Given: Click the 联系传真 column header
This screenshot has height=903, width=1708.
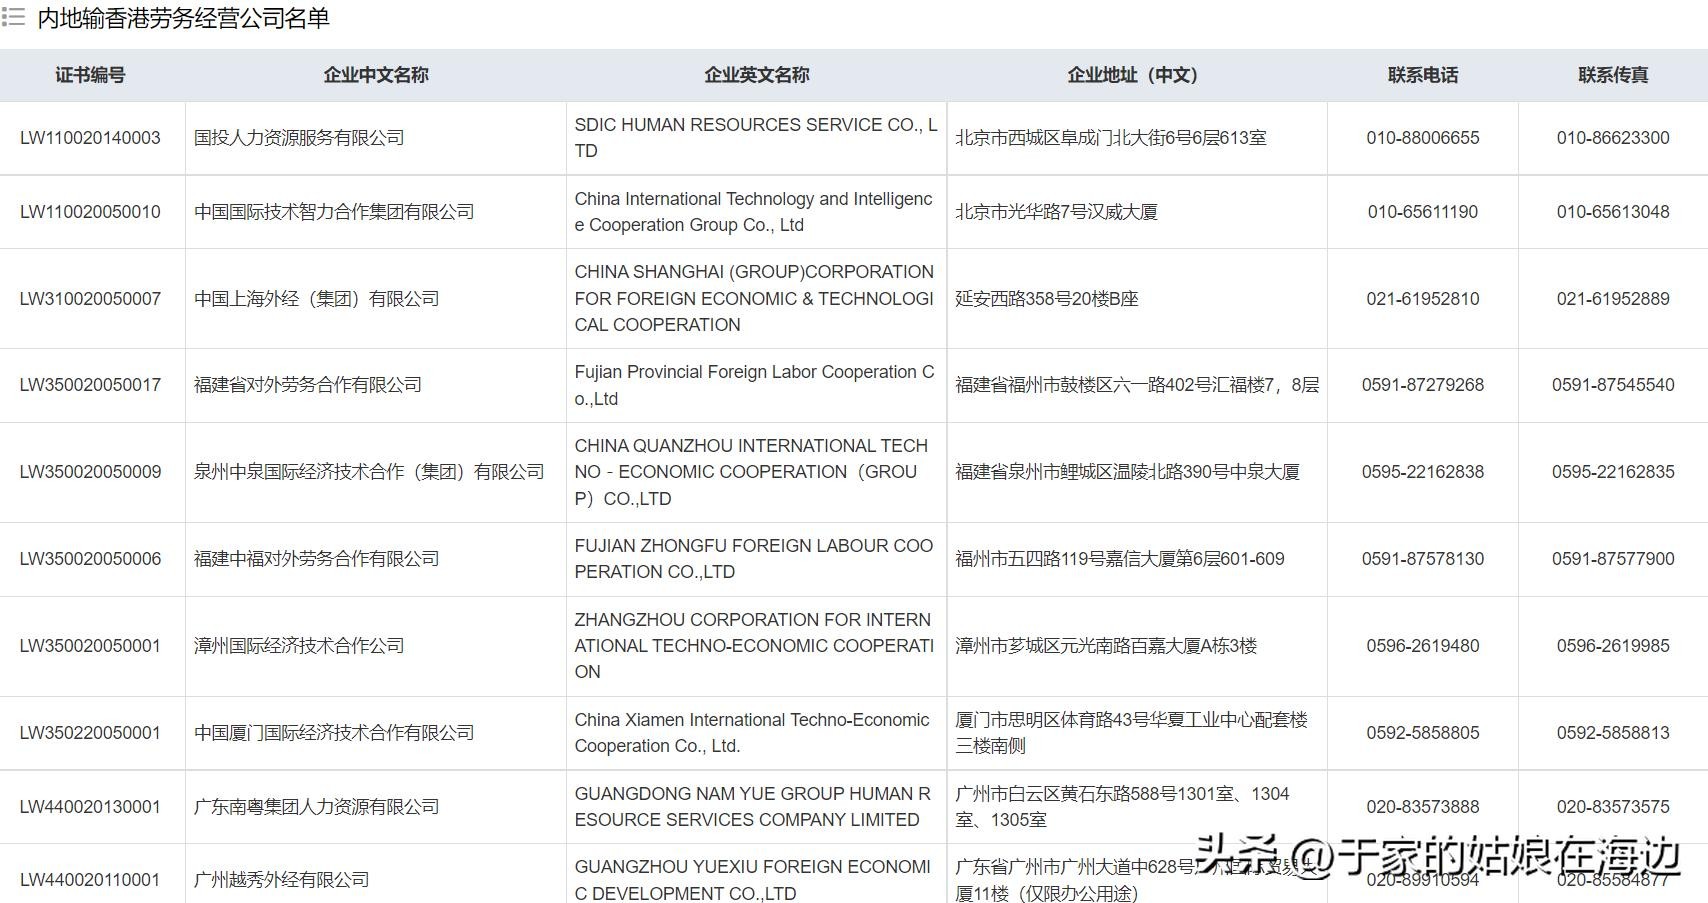Looking at the screenshot, I should 1612,75.
